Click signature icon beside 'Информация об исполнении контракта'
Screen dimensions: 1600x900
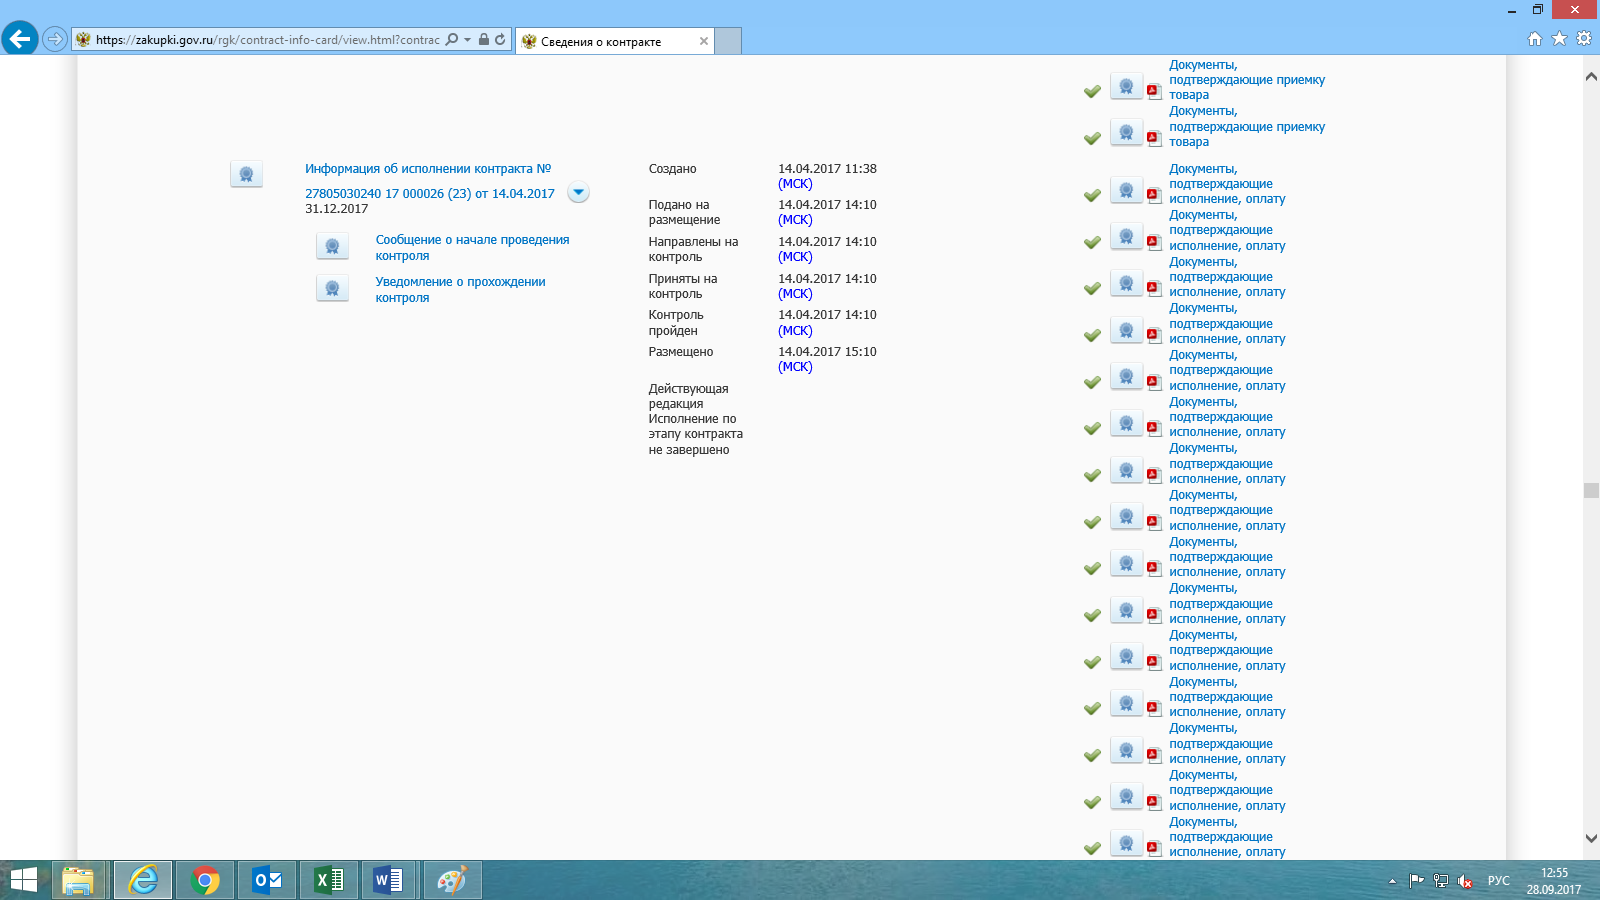[246, 175]
